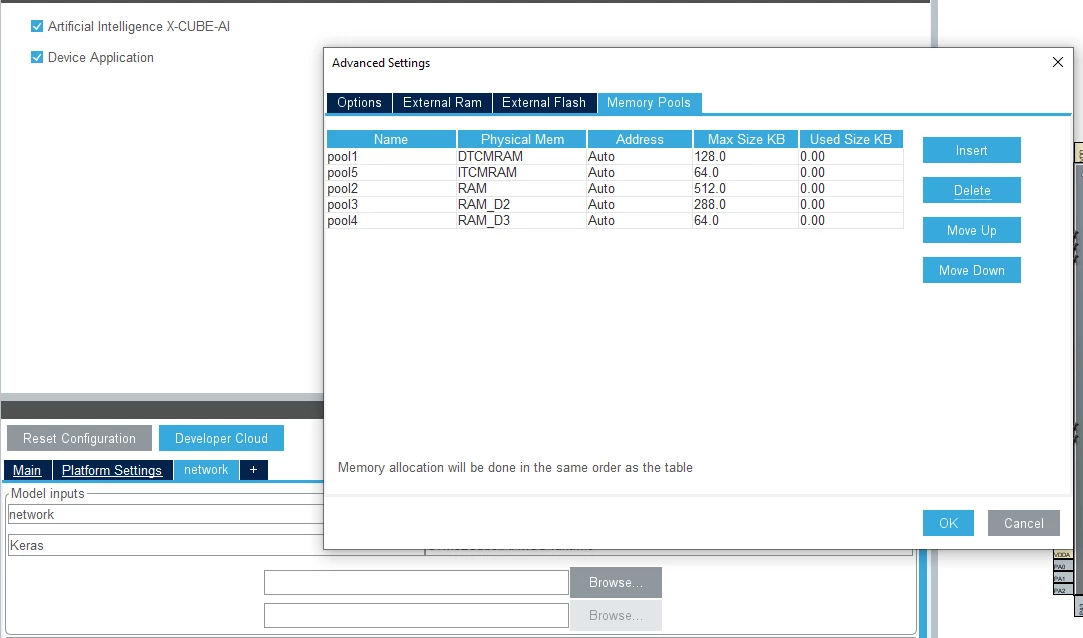Add a new network with plus tab
Screen dimensions: 1083x638
pos(253,470)
